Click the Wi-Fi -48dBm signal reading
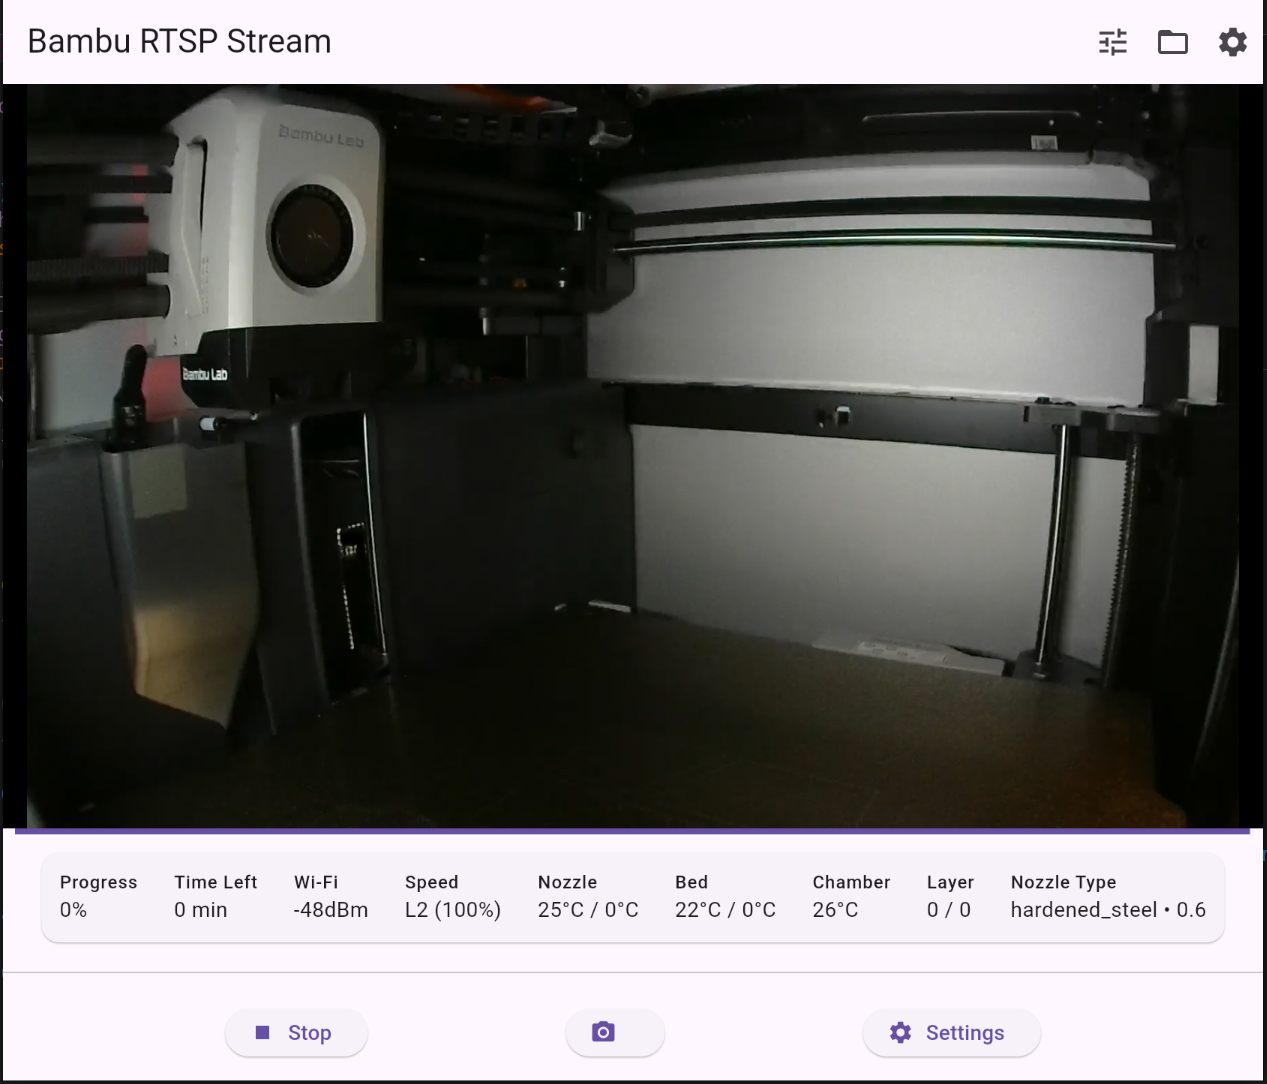 330,910
